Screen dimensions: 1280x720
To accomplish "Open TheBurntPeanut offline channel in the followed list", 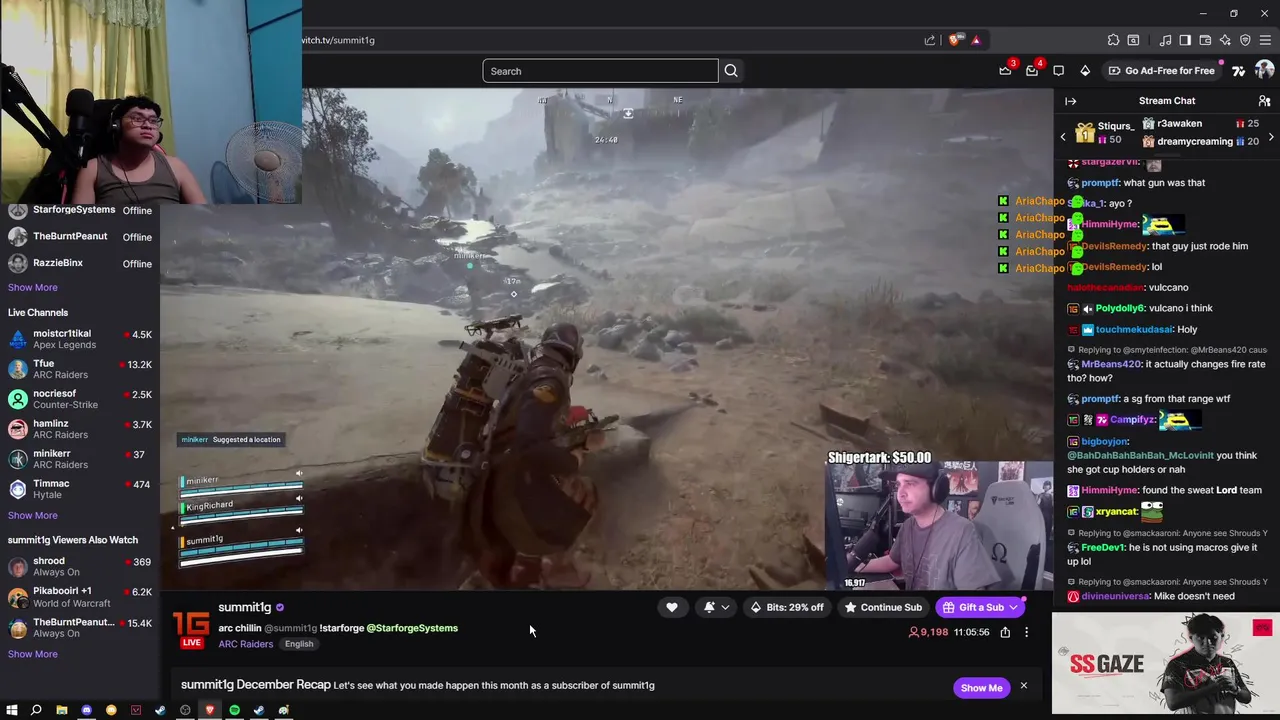I will pyautogui.click(x=80, y=237).
